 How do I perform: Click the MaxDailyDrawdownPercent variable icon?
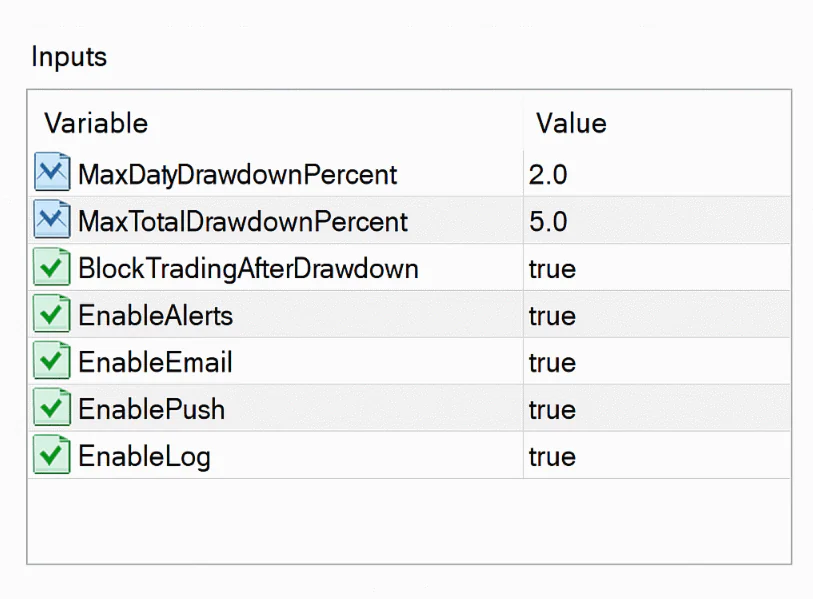point(52,172)
